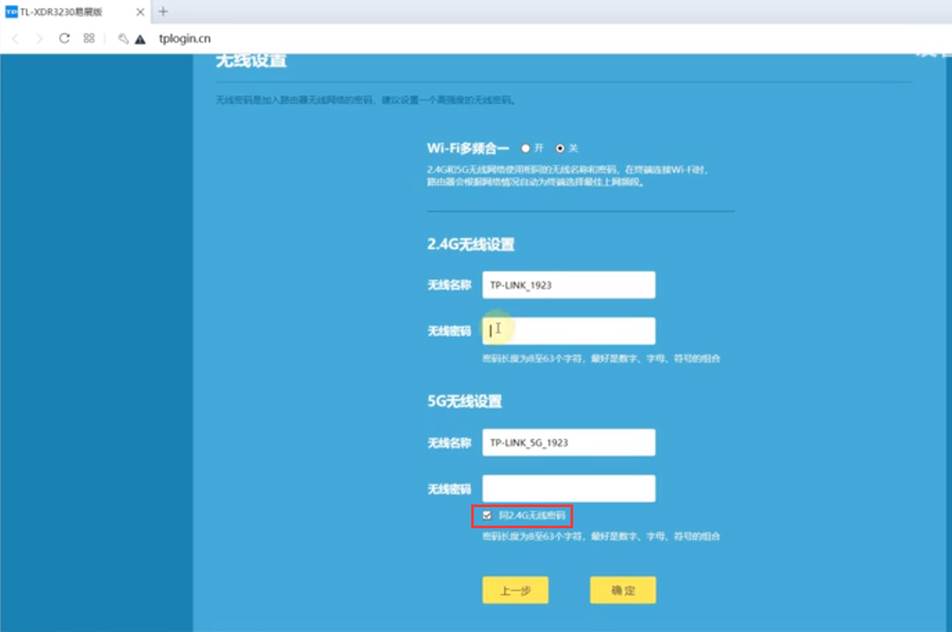Select the 关 radio for Wi-Fi多频合一
952x632 pixels.
pyautogui.click(x=560, y=148)
